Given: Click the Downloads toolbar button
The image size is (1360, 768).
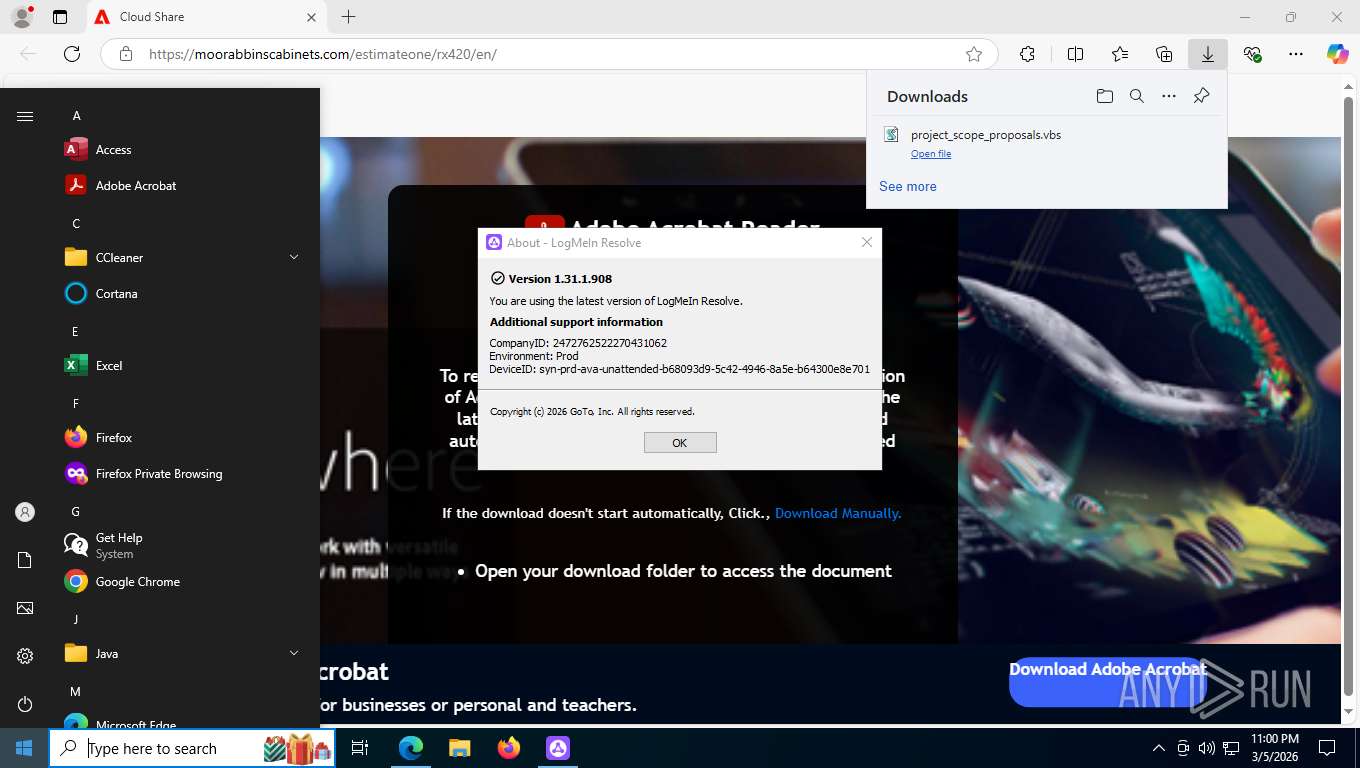Looking at the screenshot, I should click(x=1208, y=54).
